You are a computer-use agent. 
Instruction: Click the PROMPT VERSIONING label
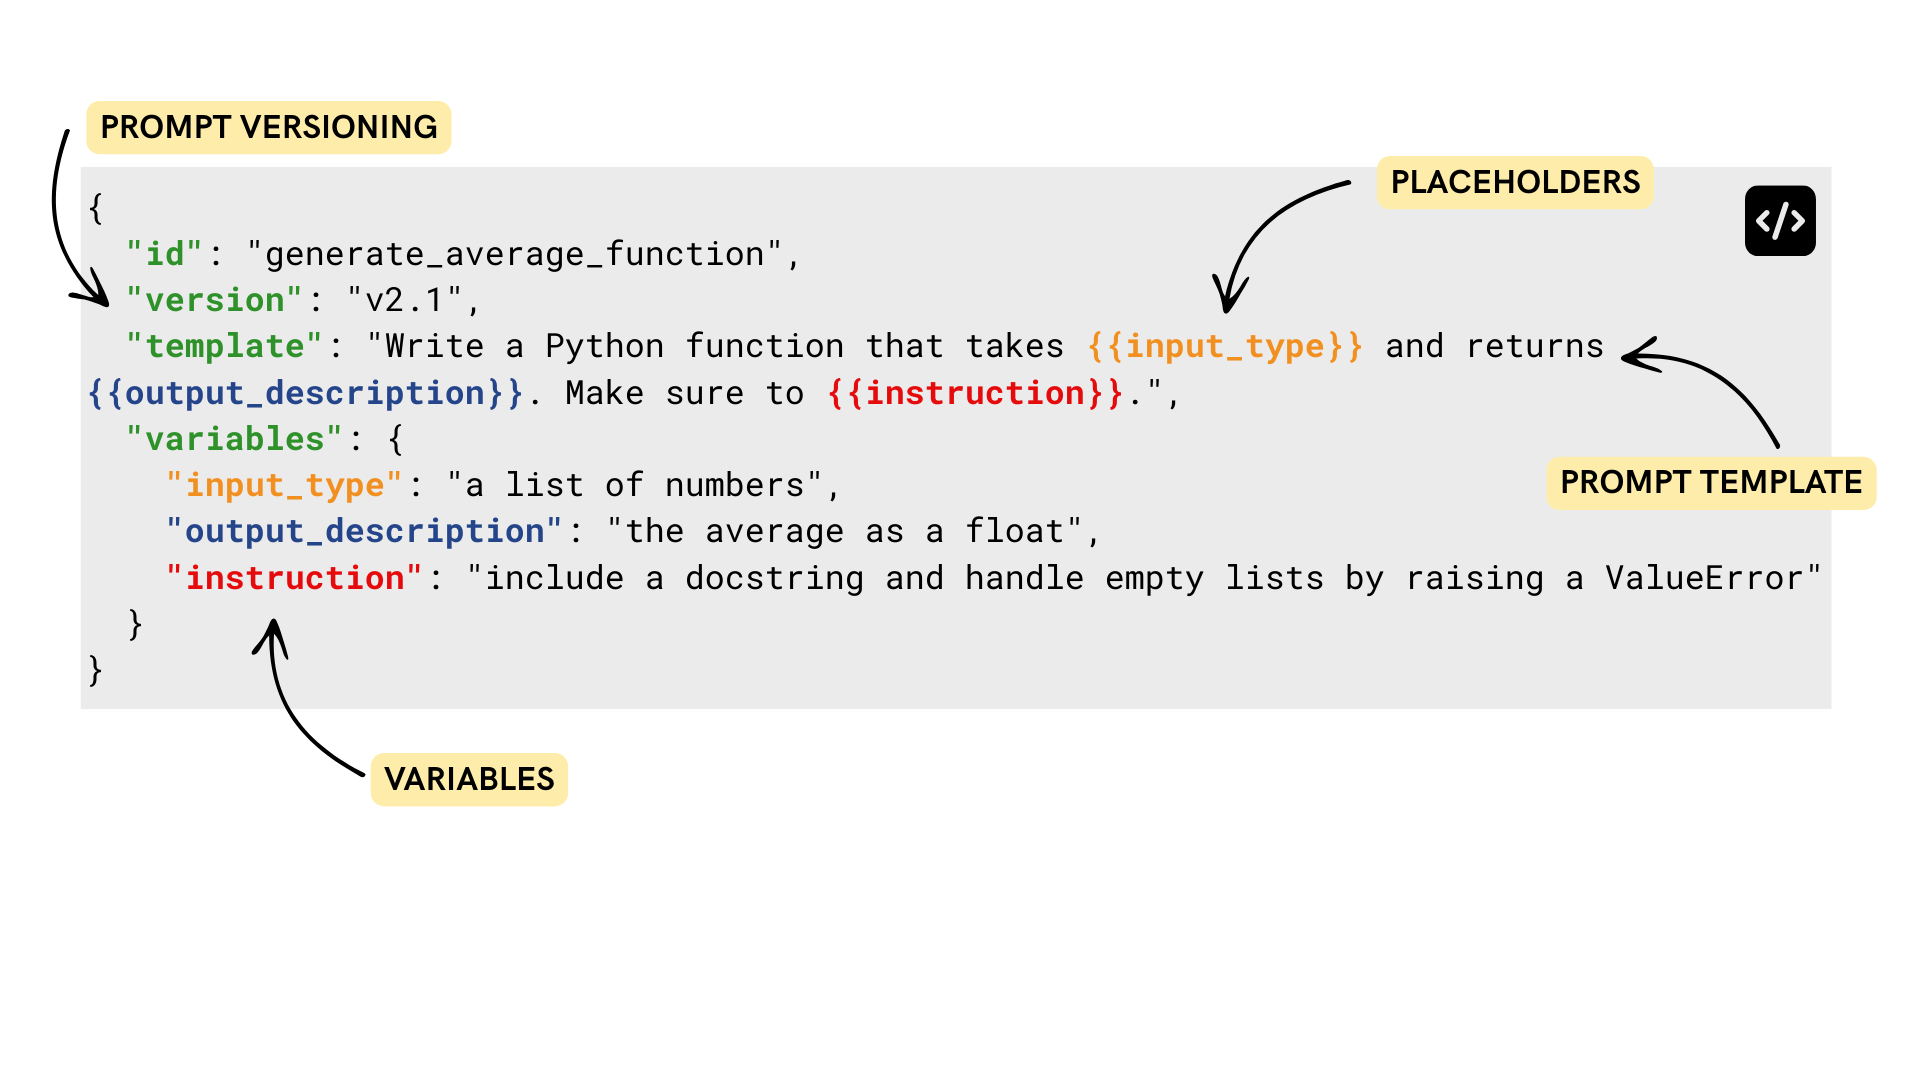[x=268, y=128]
